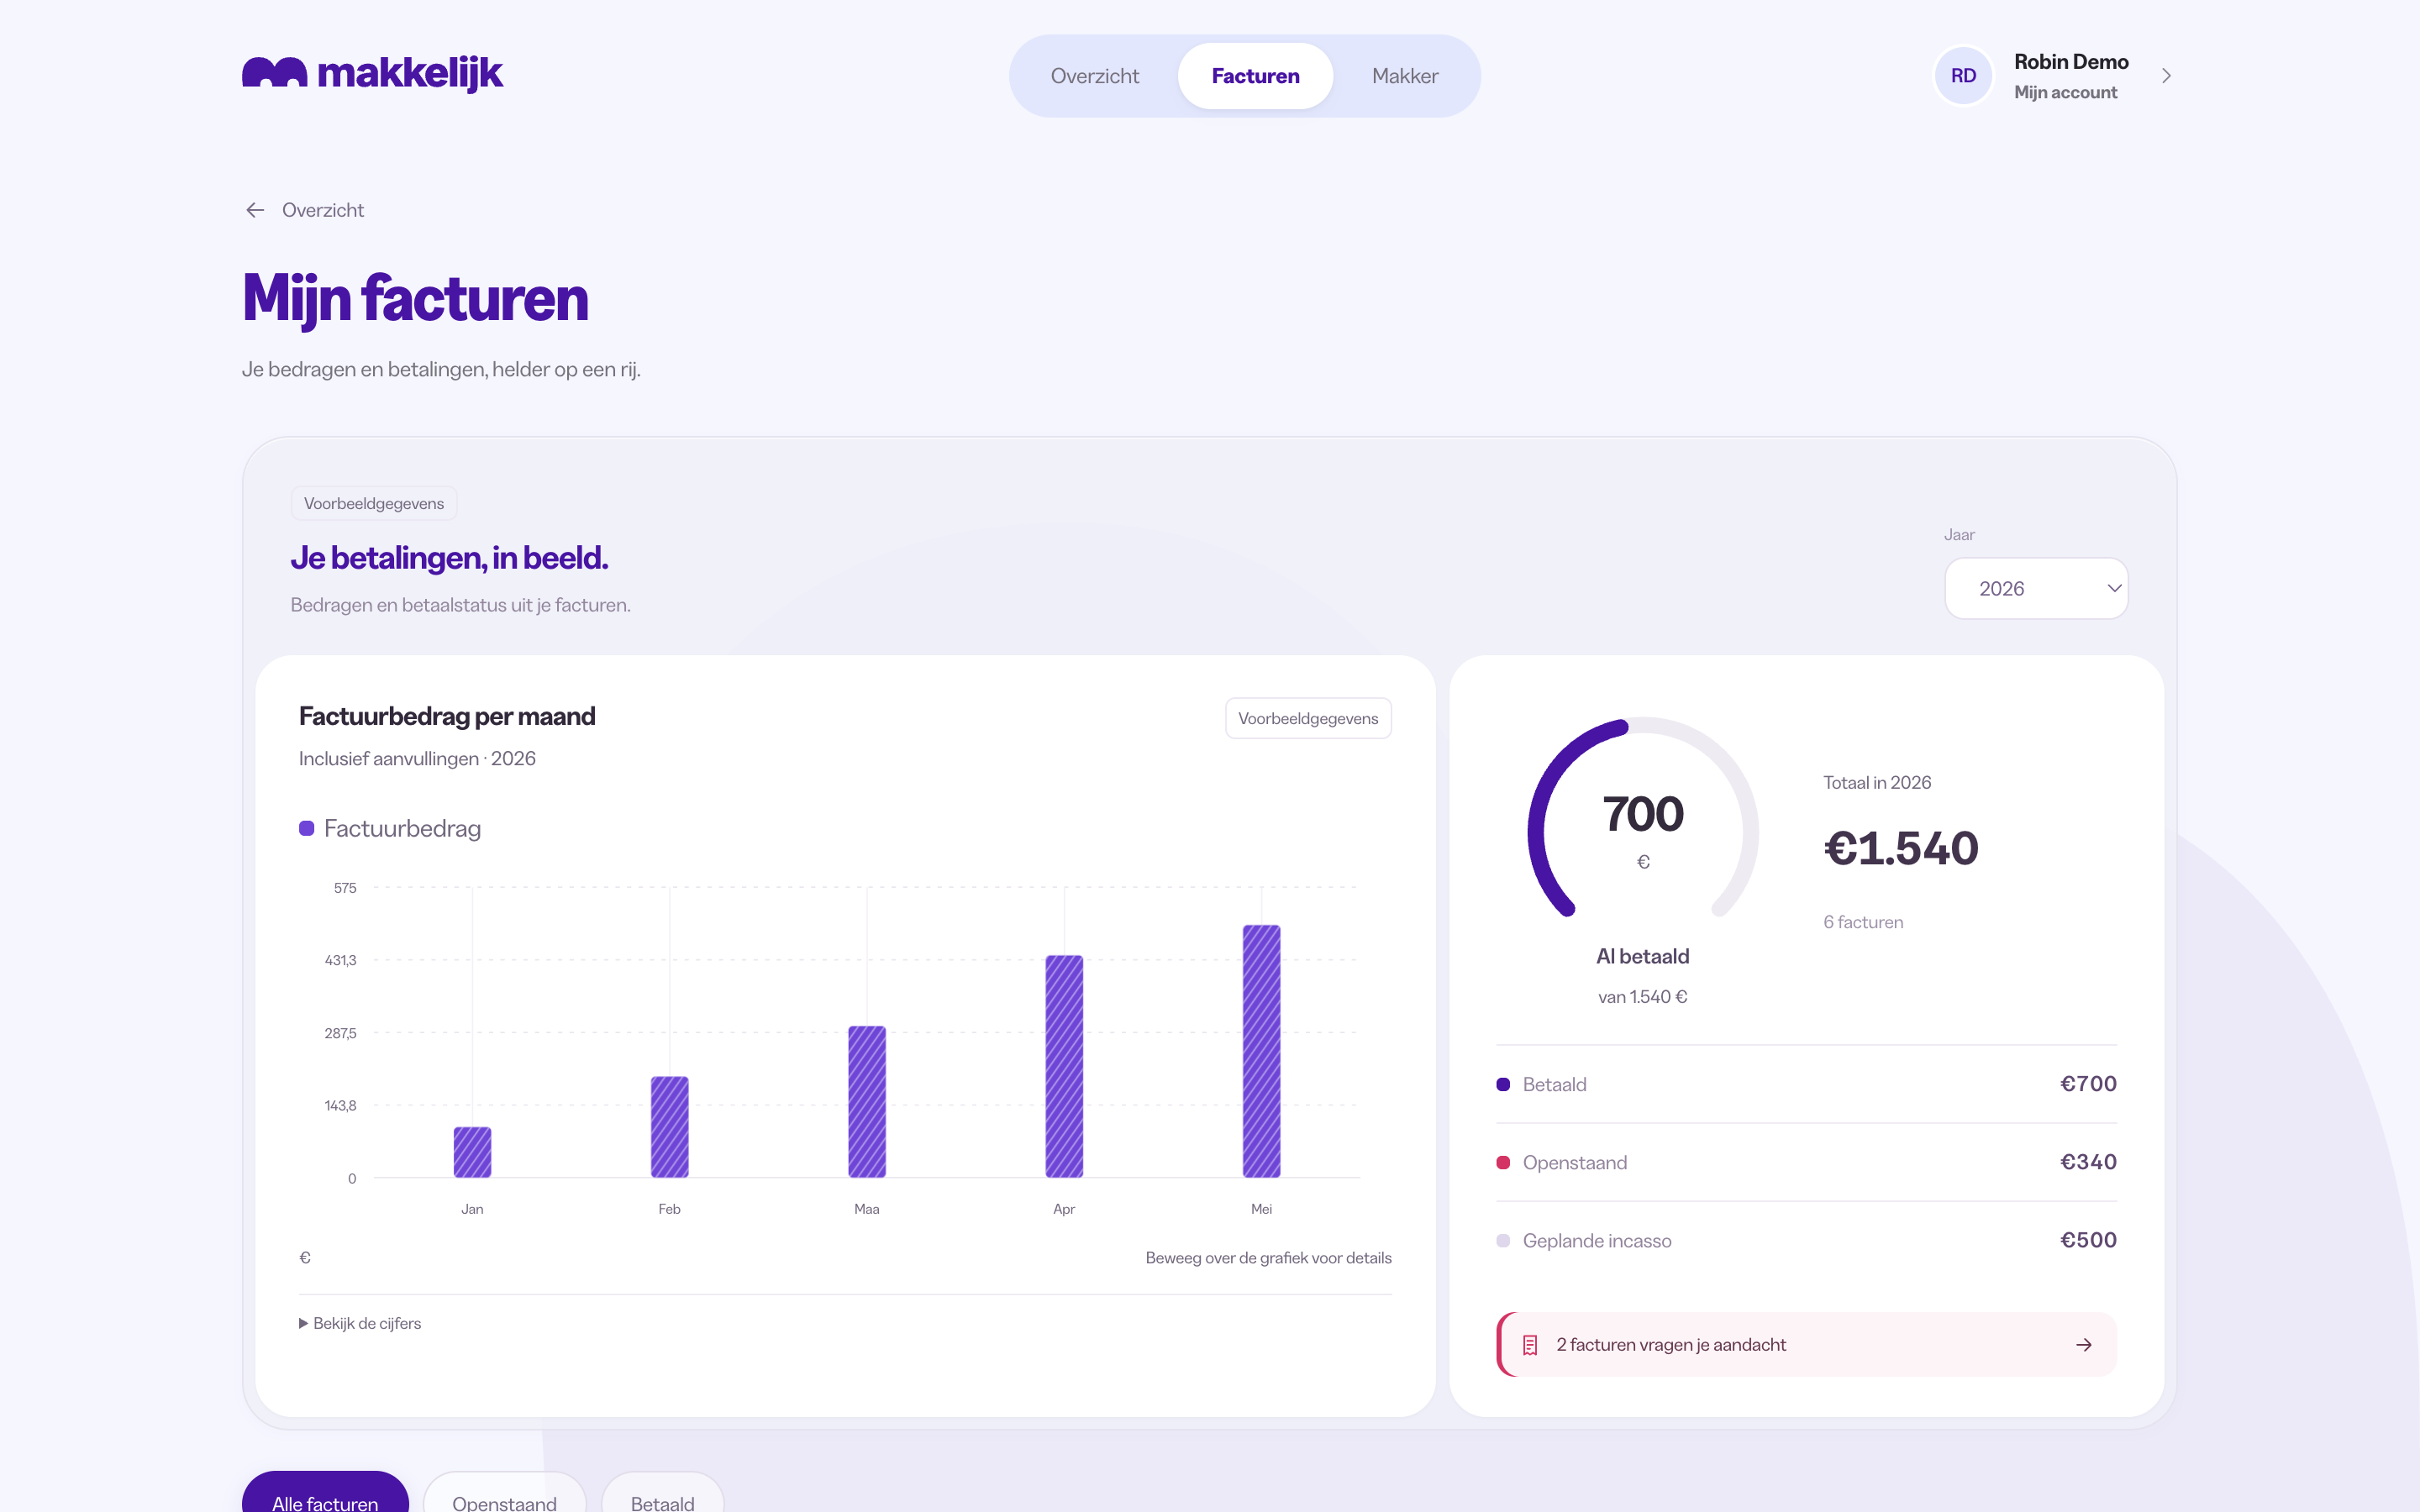Click the 'Totaal in 2026' label

click(1877, 783)
